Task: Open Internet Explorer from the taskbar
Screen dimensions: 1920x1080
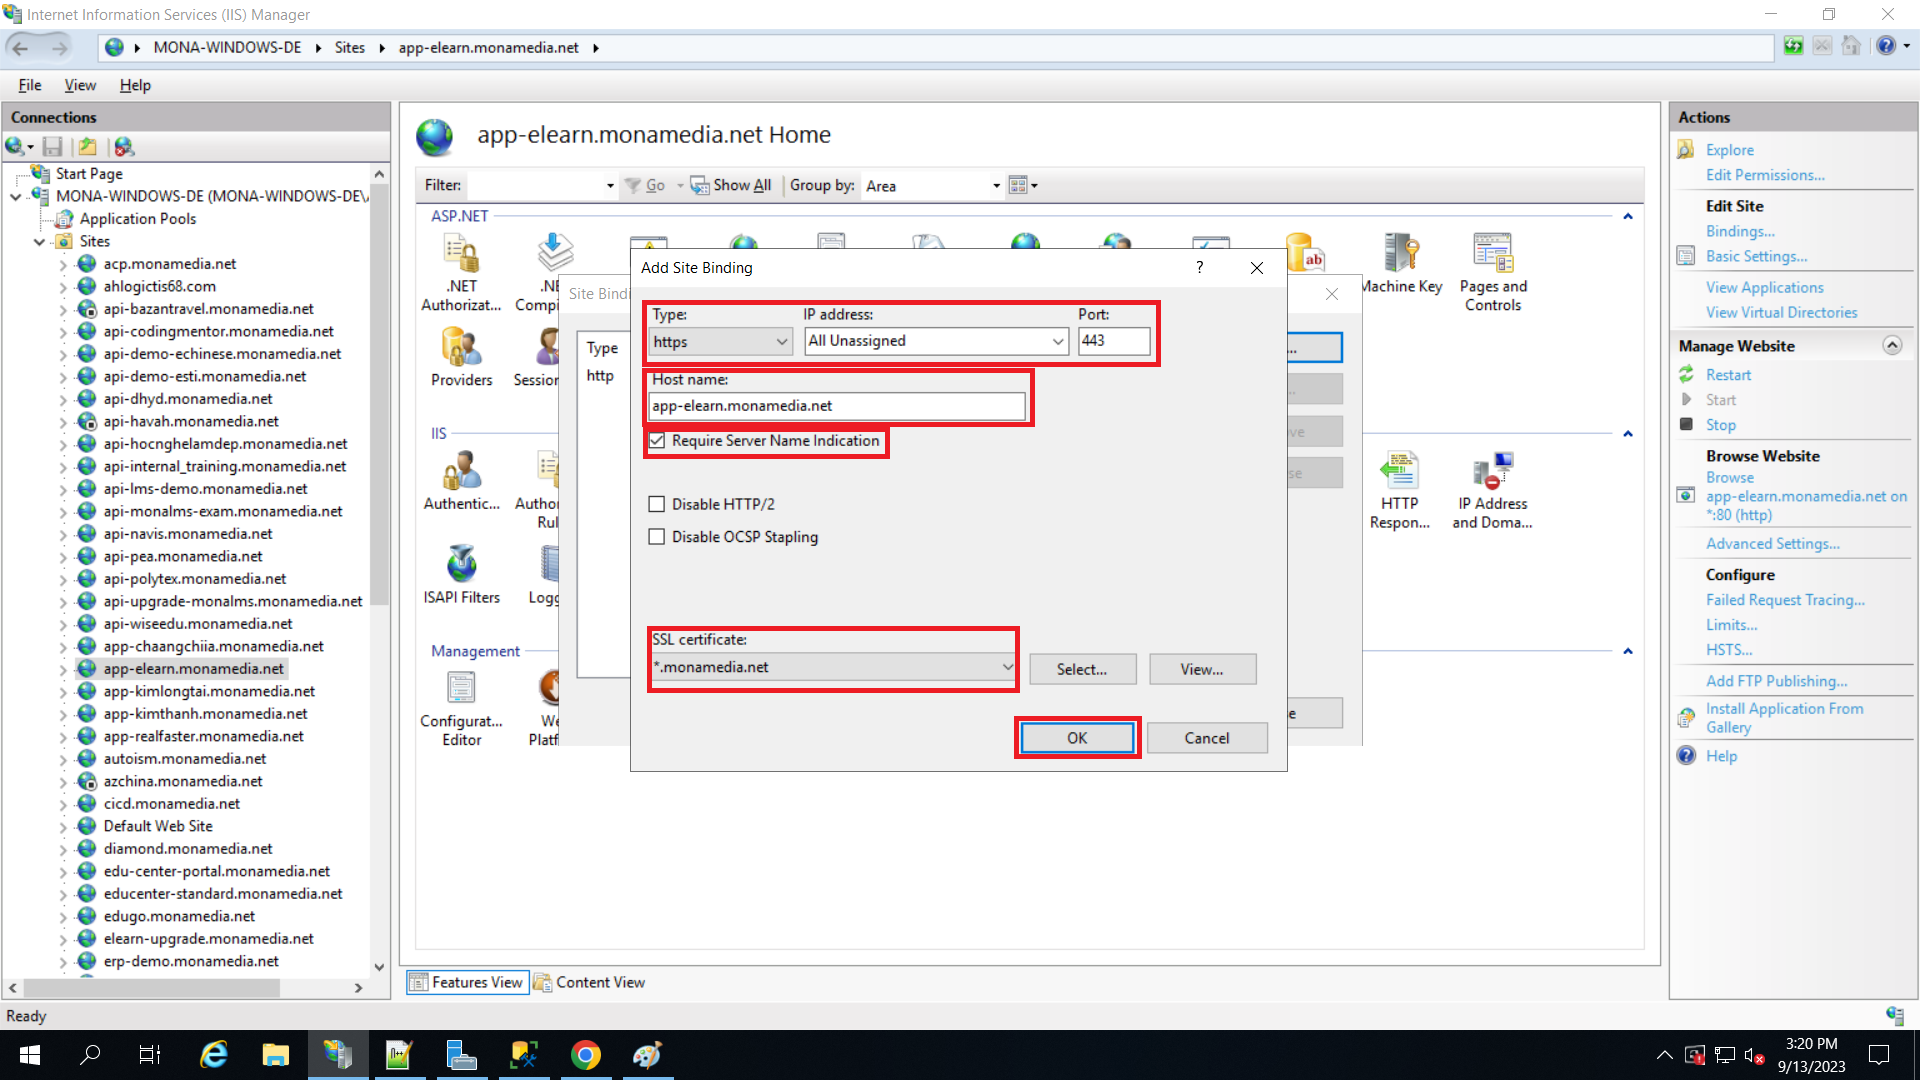Action: [x=214, y=1055]
